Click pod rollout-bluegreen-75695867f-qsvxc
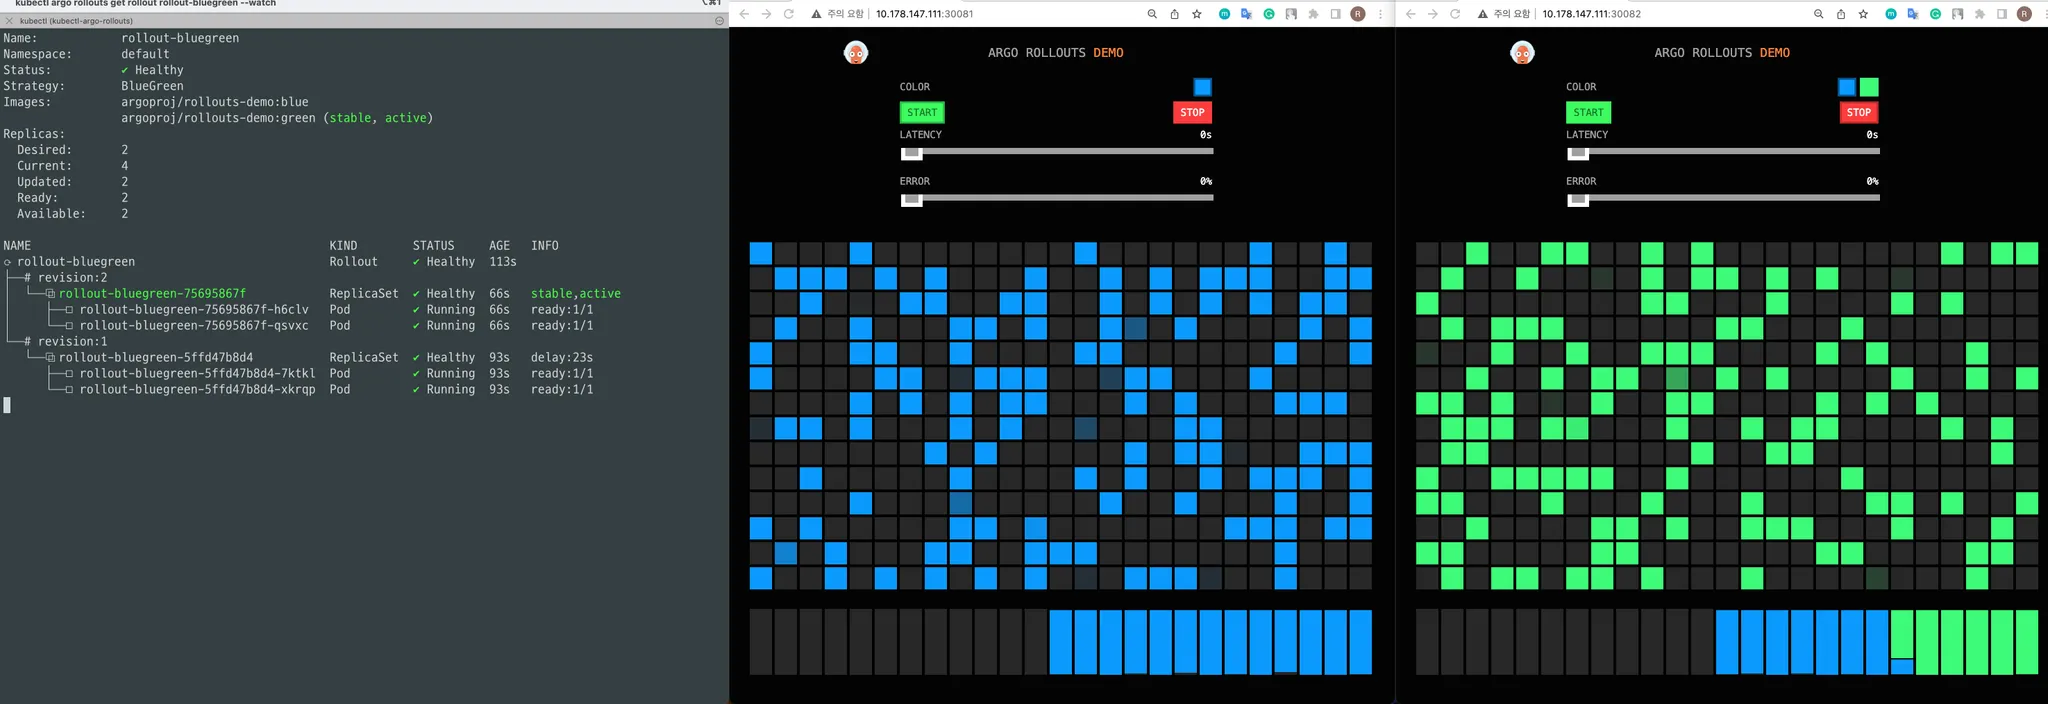Image resolution: width=2048 pixels, height=704 pixels. tap(194, 326)
